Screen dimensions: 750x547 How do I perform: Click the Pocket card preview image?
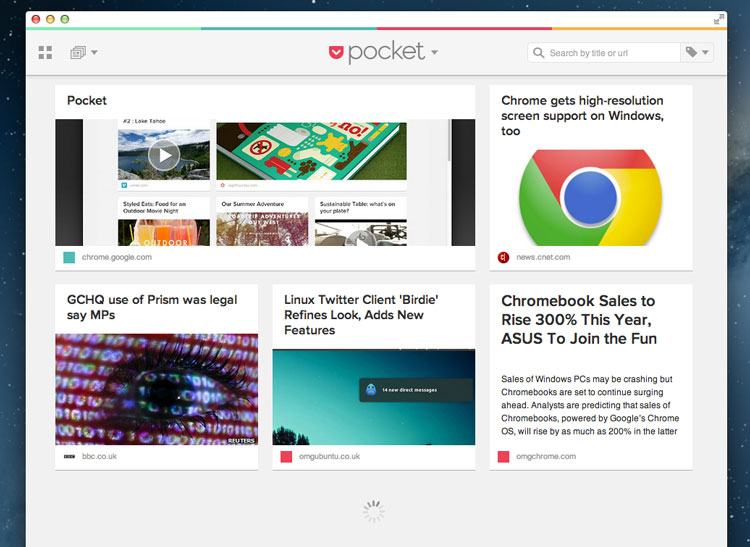[265, 182]
